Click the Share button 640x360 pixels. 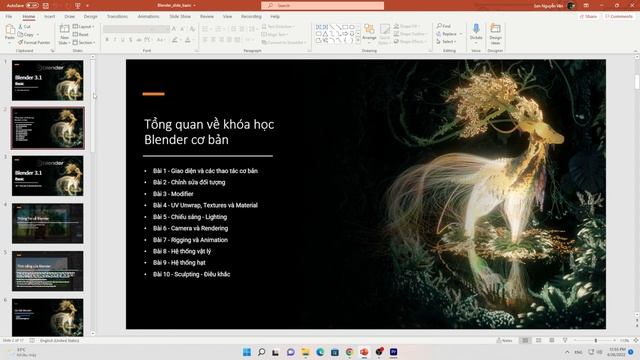tap(588, 17)
